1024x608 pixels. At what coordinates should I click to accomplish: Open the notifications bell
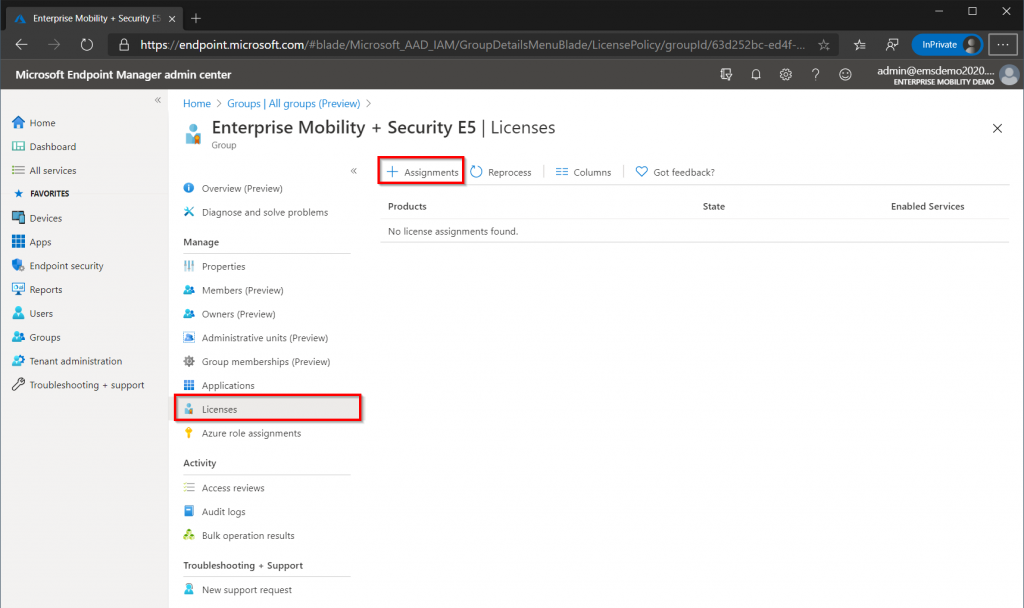coord(756,74)
